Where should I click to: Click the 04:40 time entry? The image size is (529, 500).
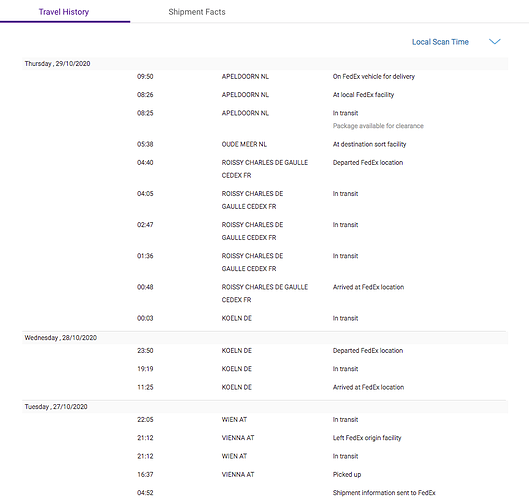[x=145, y=163]
